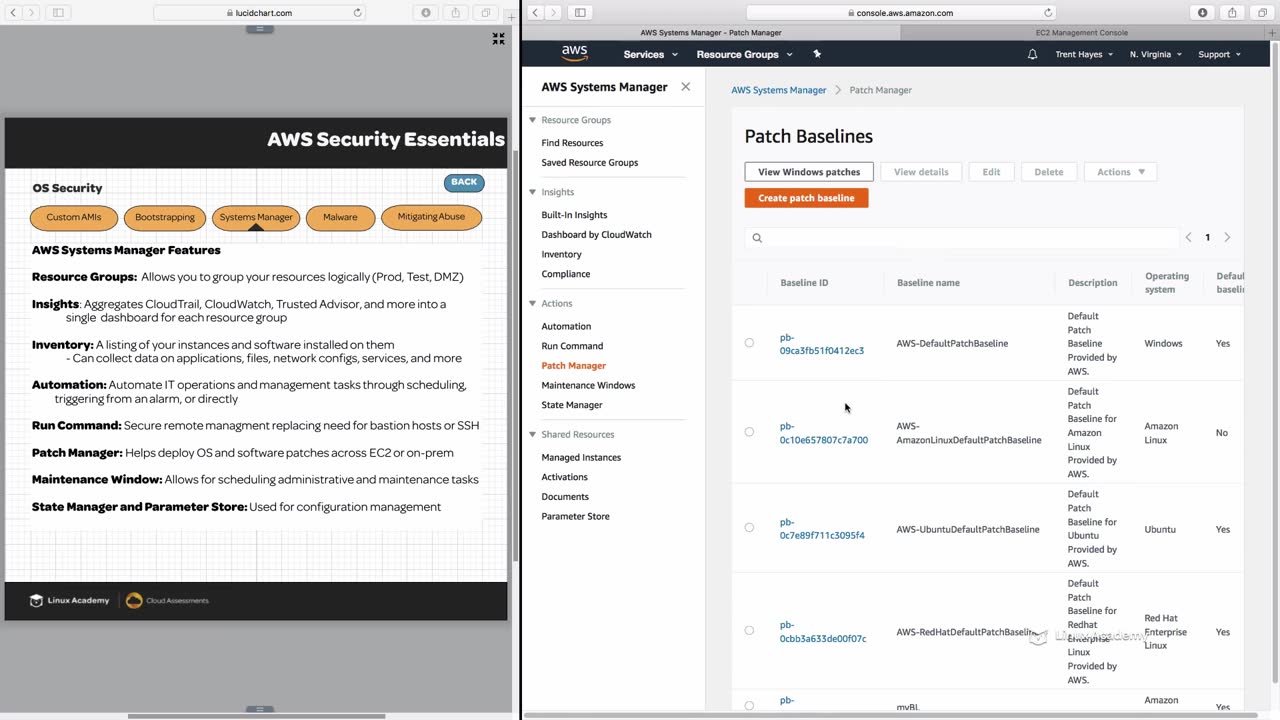
Task: Click share icon in the AWS console window
Action: pyautogui.click(x=1232, y=13)
